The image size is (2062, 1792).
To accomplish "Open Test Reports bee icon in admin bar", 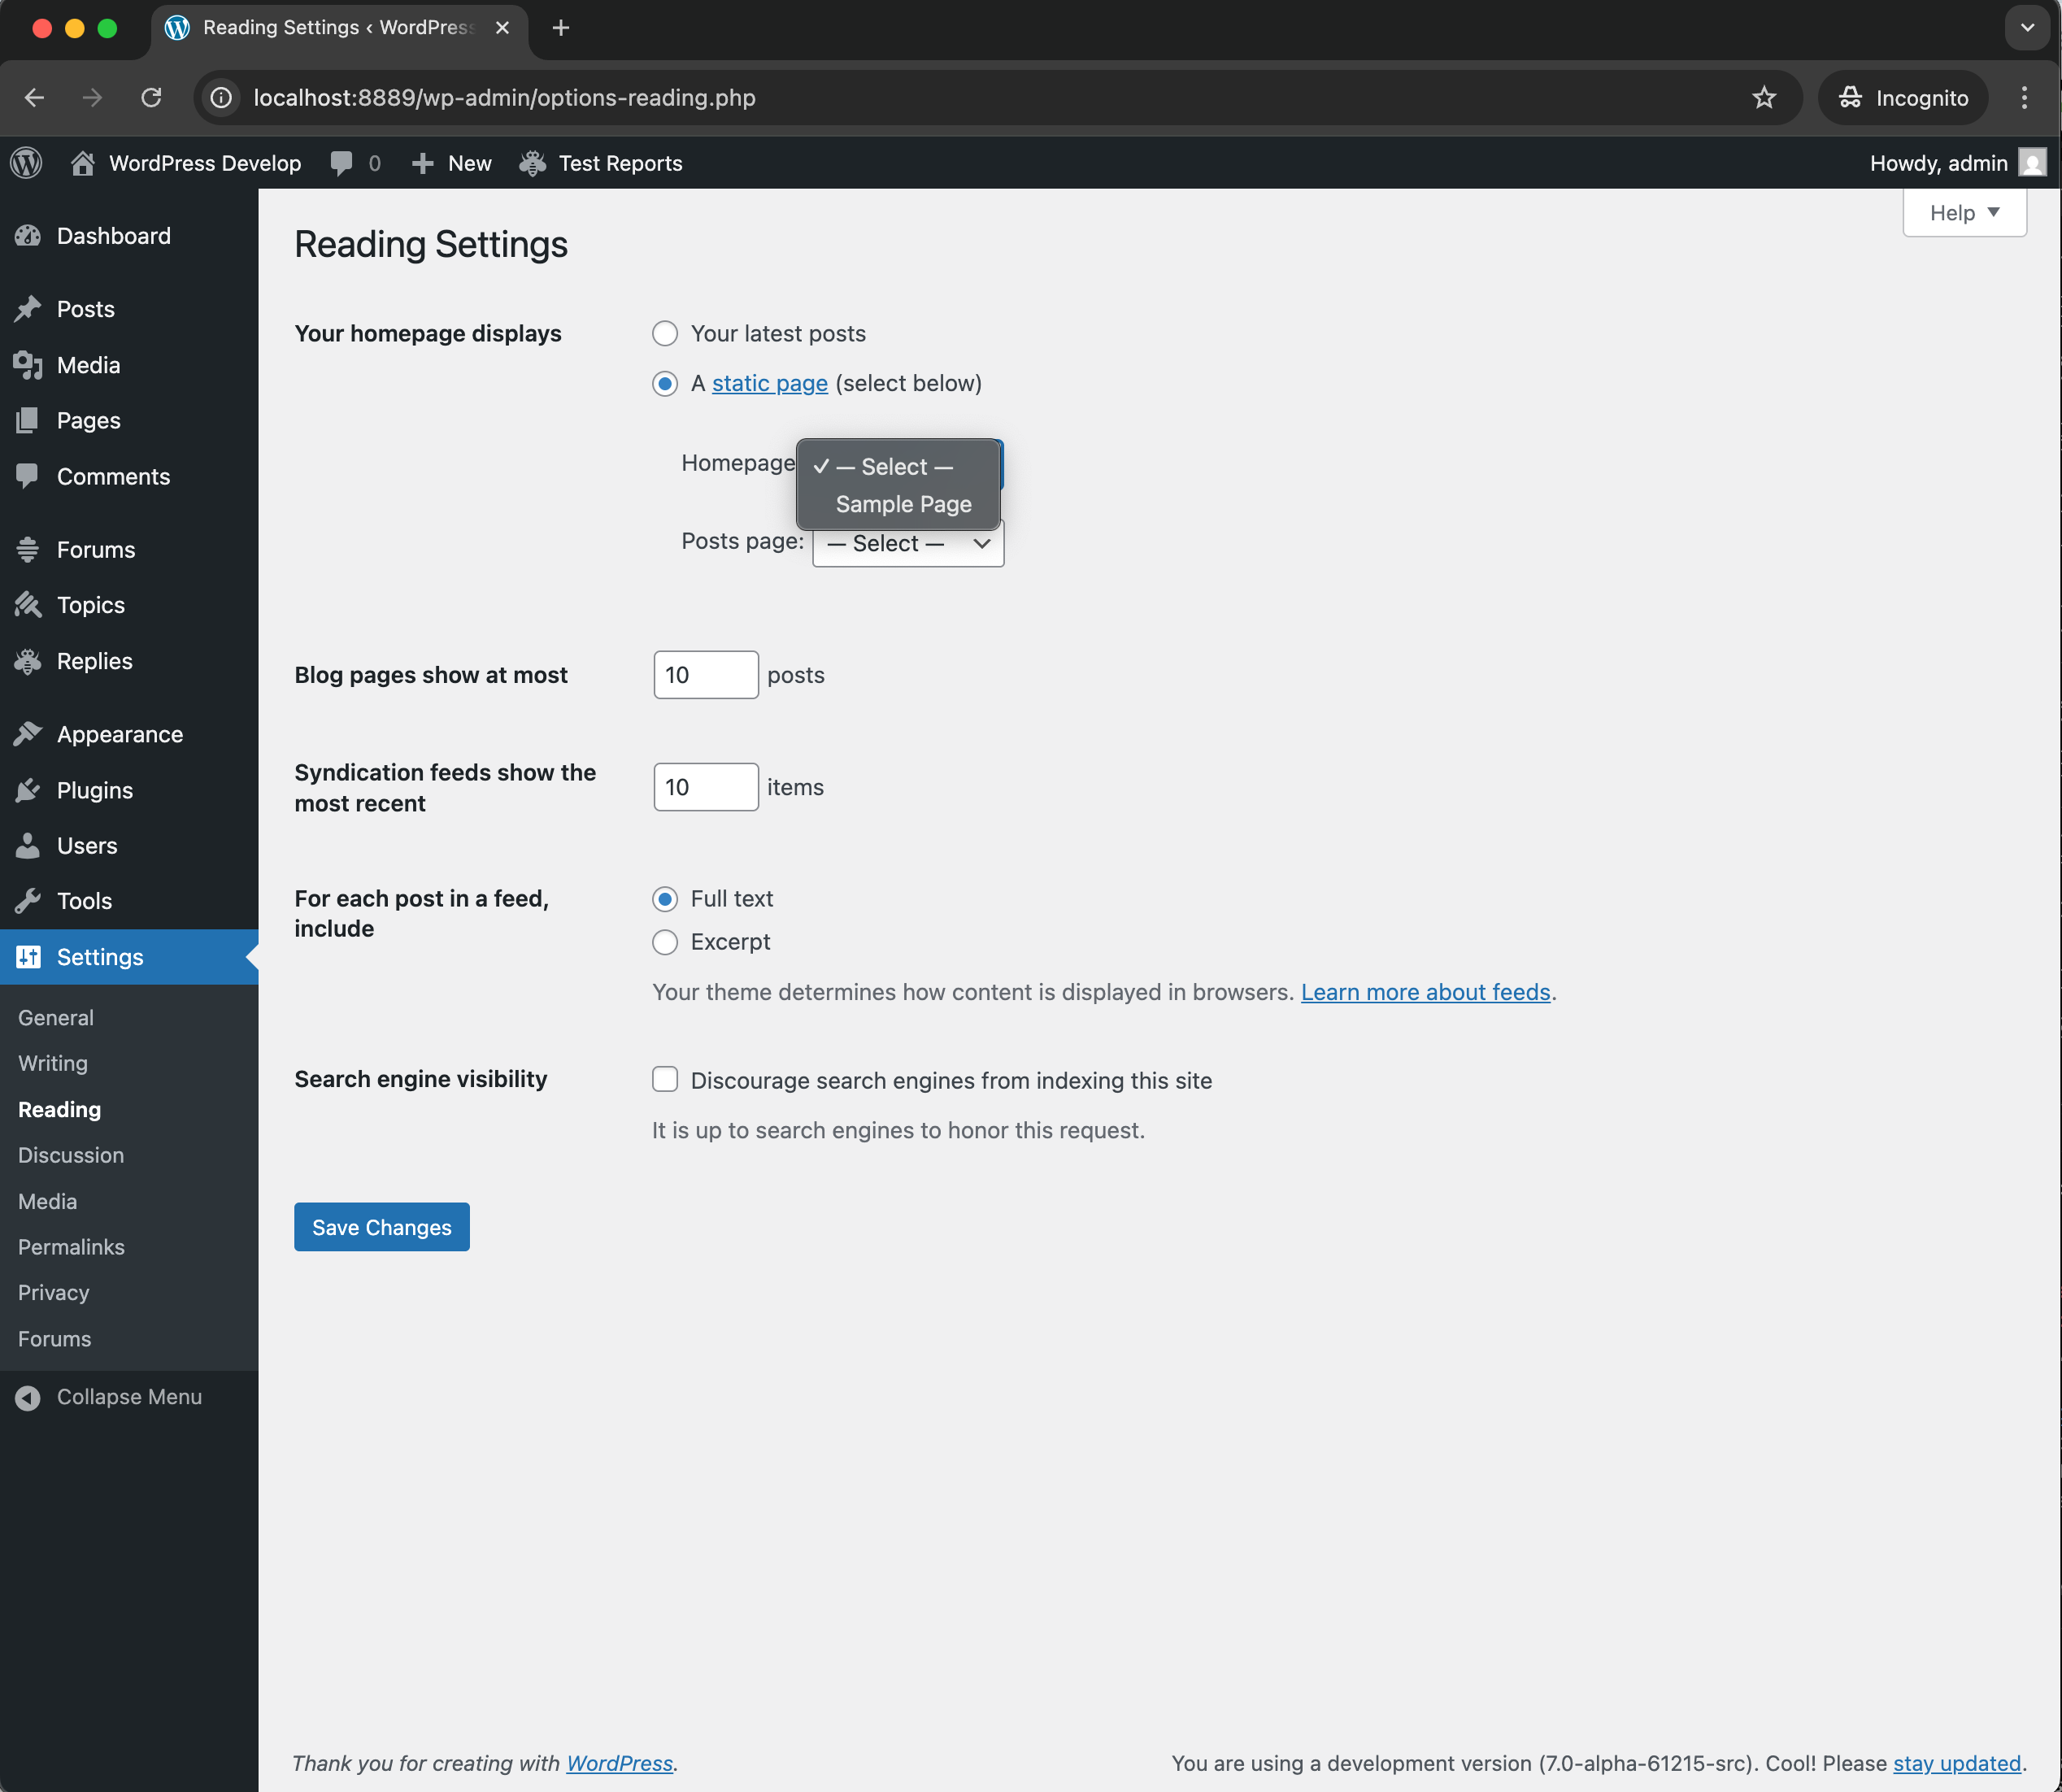I will tap(532, 163).
